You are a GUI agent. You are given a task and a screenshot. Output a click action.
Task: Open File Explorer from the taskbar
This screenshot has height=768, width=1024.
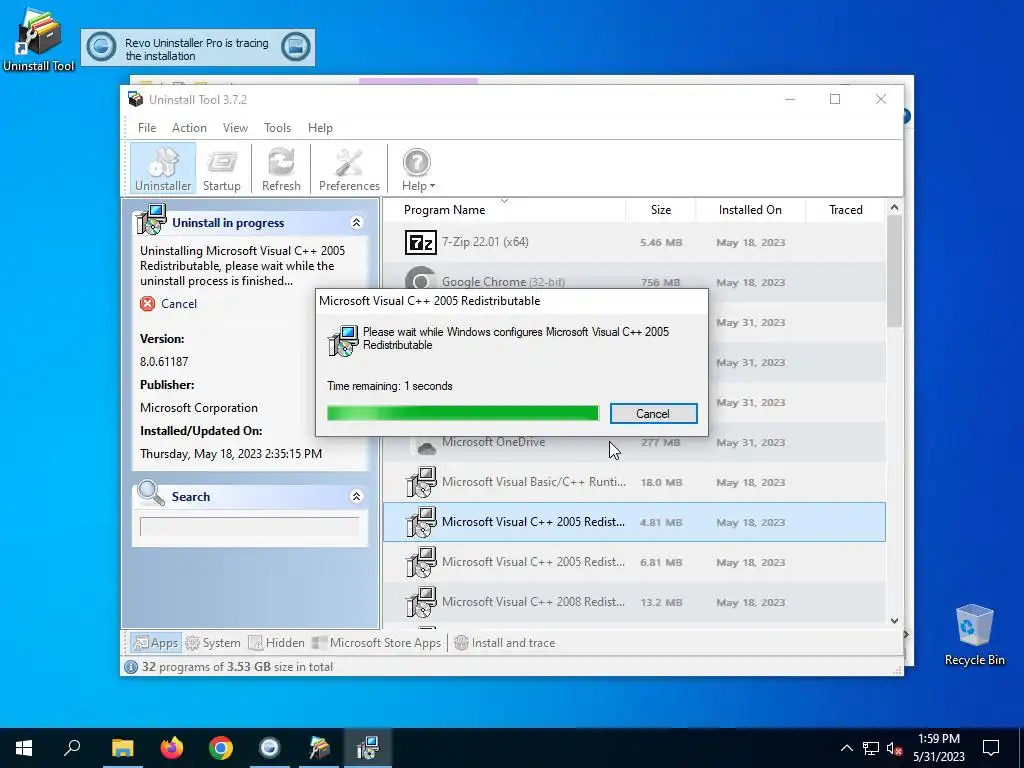click(122, 748)
